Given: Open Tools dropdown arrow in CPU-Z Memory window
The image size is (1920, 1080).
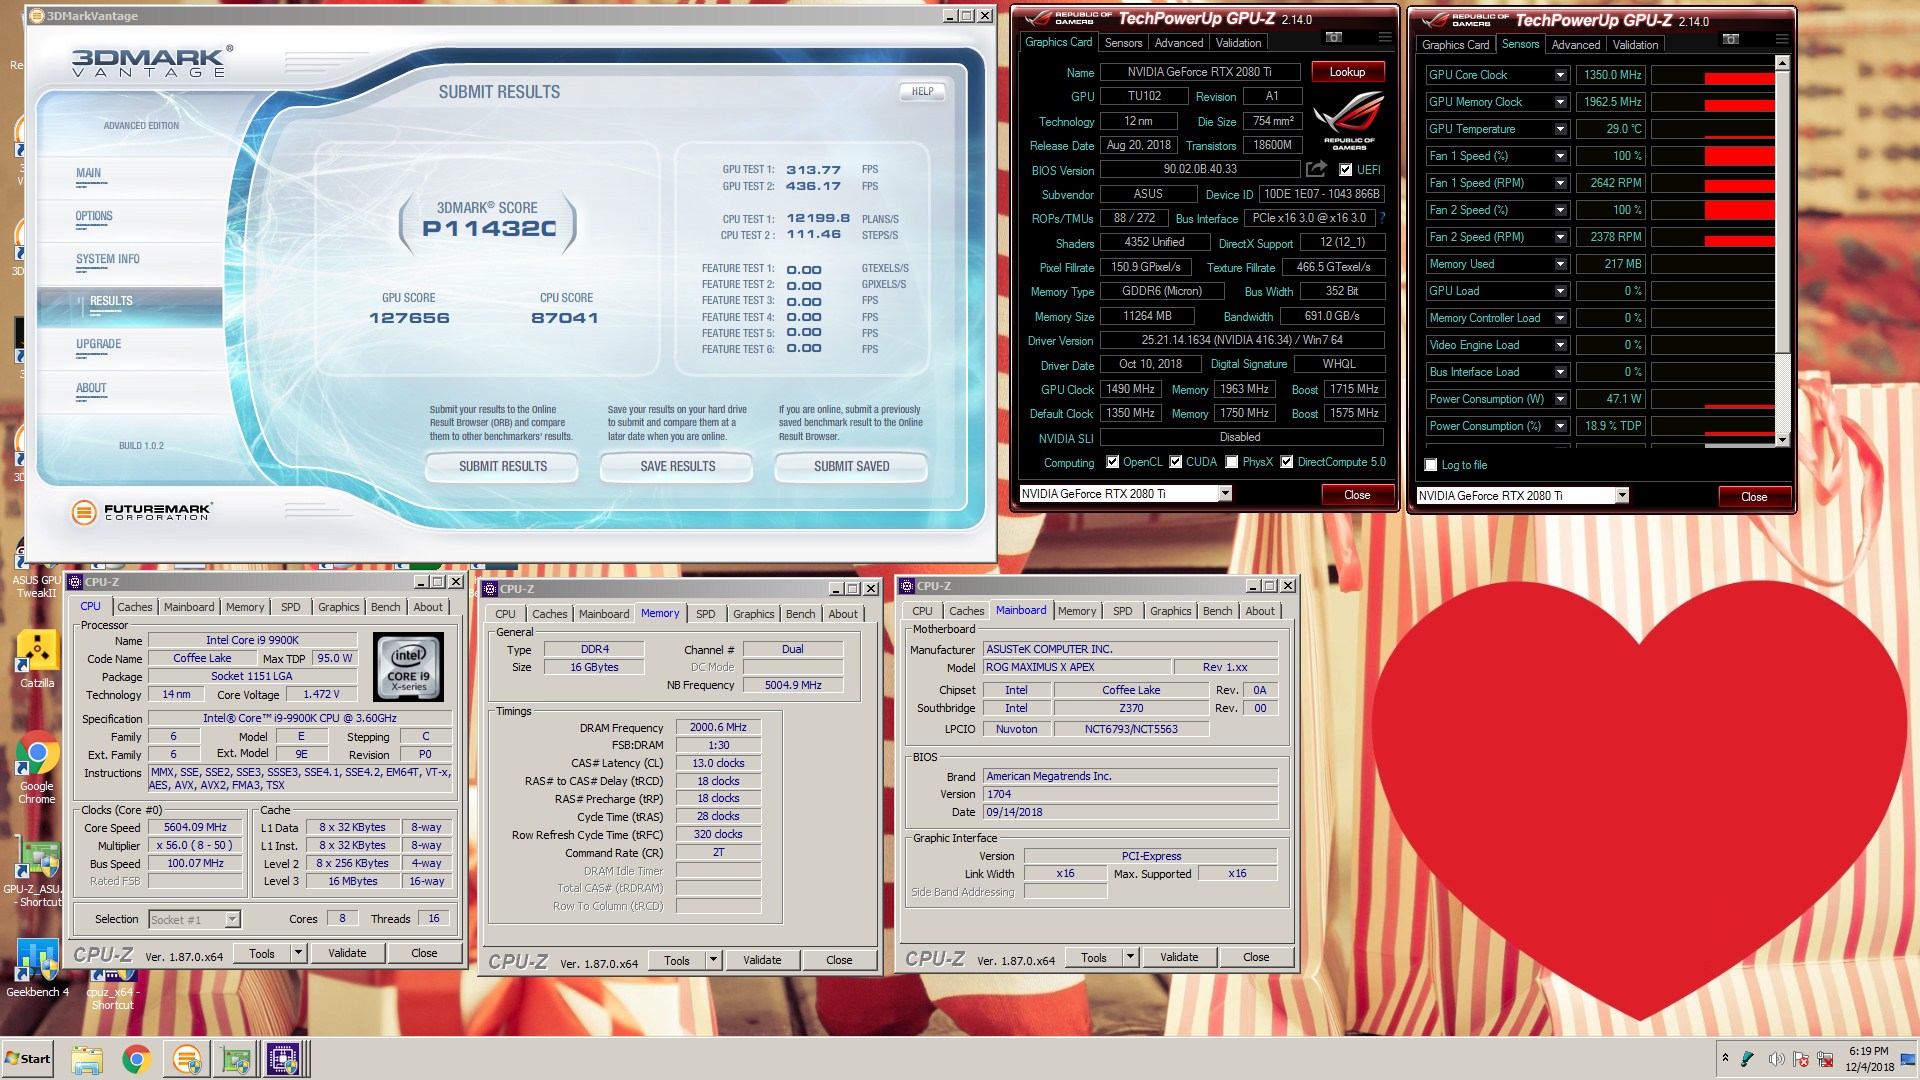Looking at the screenshot, I should [x=713, y=960].
